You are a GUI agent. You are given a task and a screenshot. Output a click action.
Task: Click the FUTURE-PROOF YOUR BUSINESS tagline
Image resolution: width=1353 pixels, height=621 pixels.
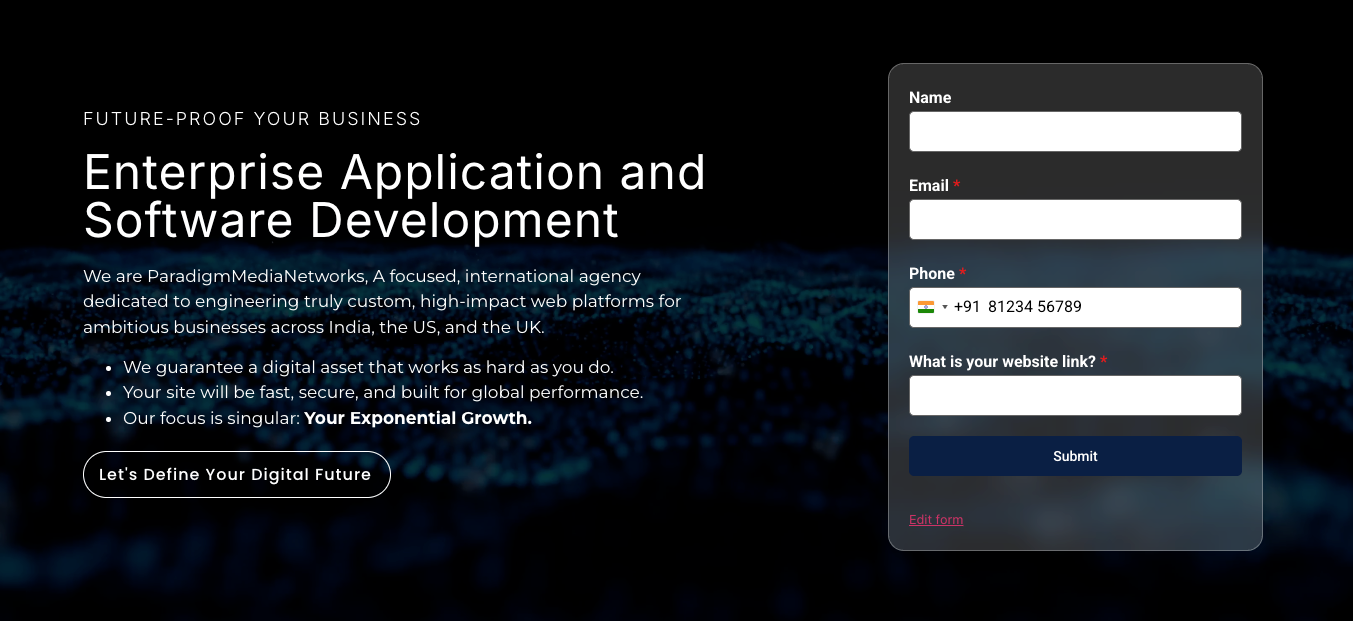click(252, 119)
